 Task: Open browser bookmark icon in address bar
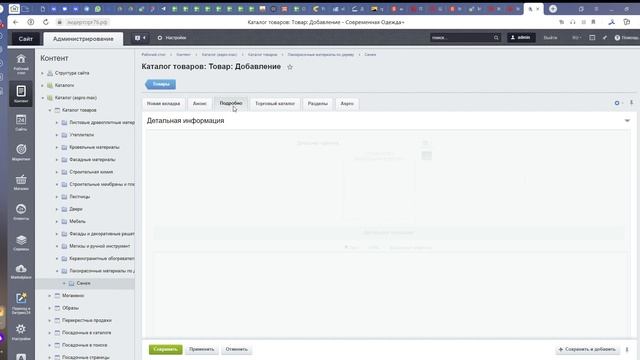(593, 22)
